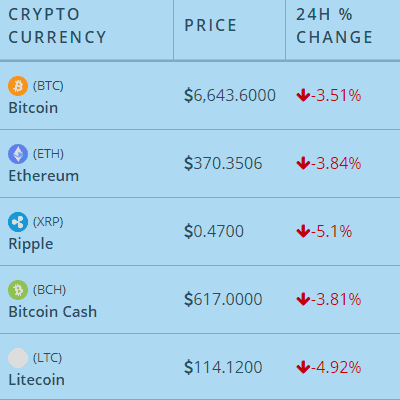
Task: Sort by the Price column header
Action: pyautogui.click(x=211, y=26)
